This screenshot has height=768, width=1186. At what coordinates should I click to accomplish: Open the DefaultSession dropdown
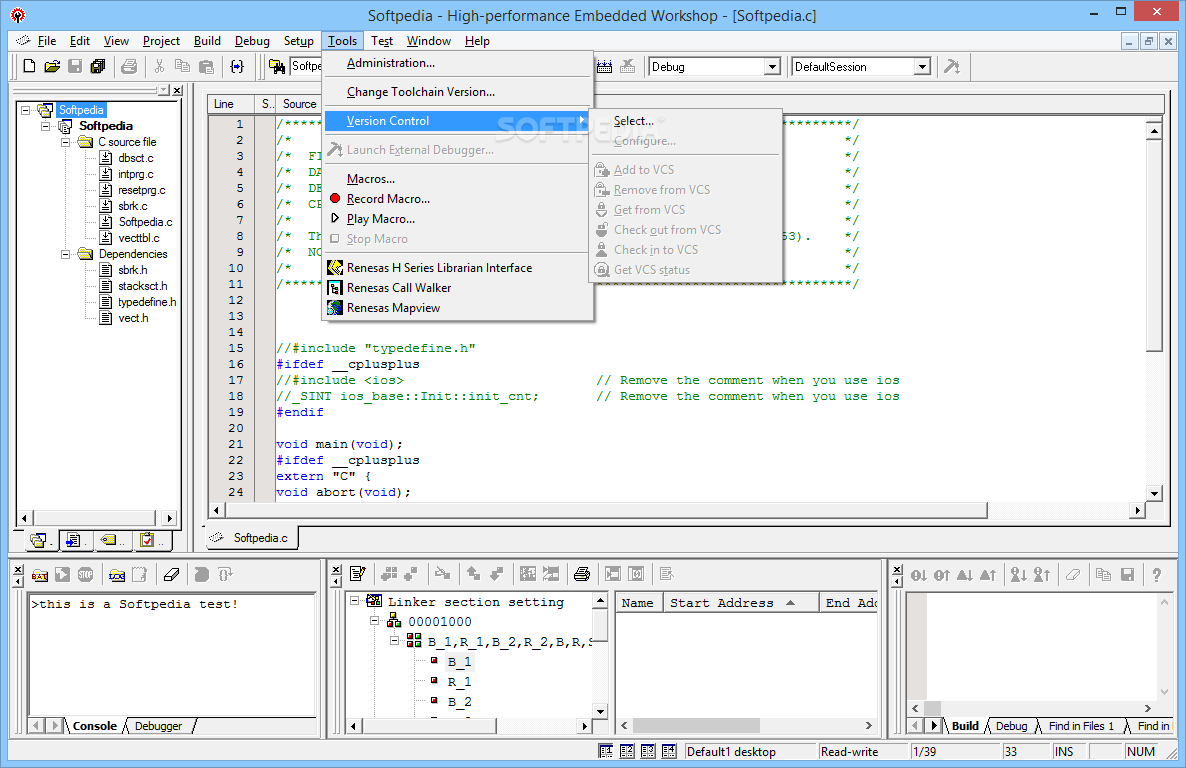click(922, 67)
